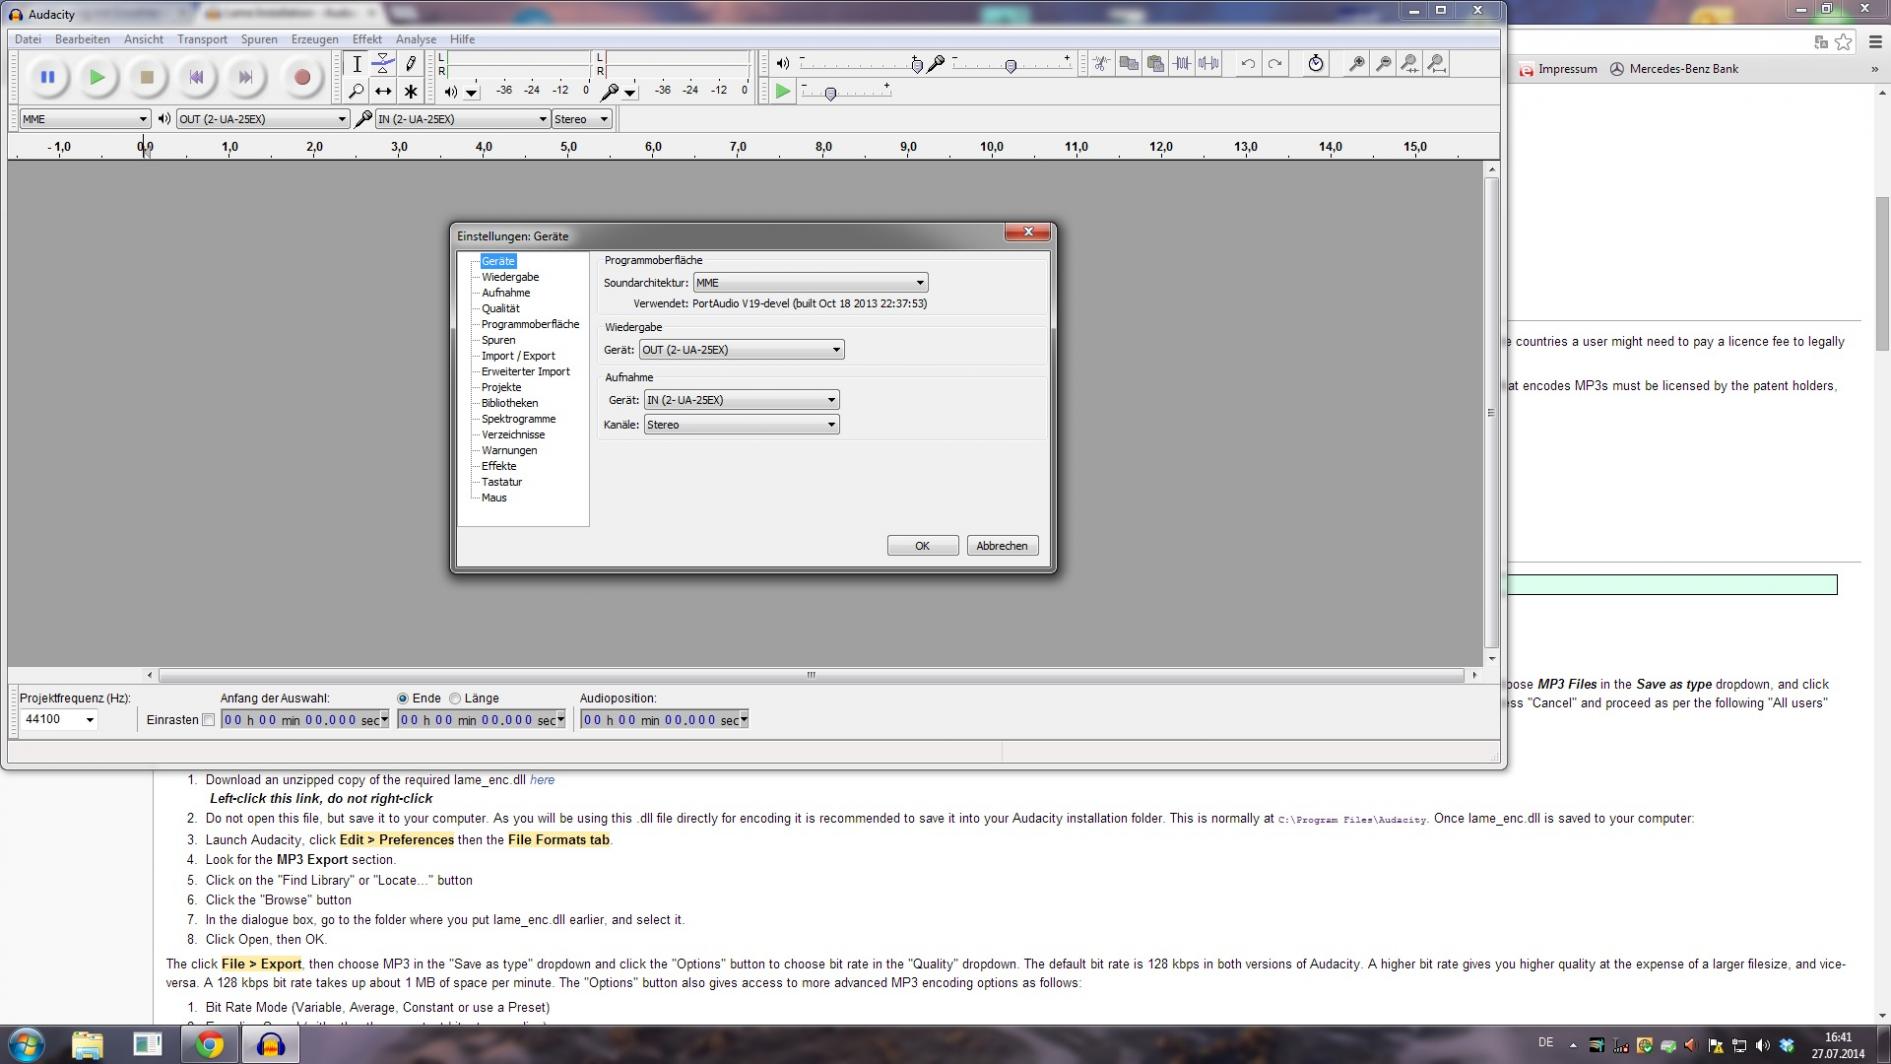Click Windows Start button
Viewport: 1891px width, 1064px height.
pyautogui.click(x=26, y=1045)
